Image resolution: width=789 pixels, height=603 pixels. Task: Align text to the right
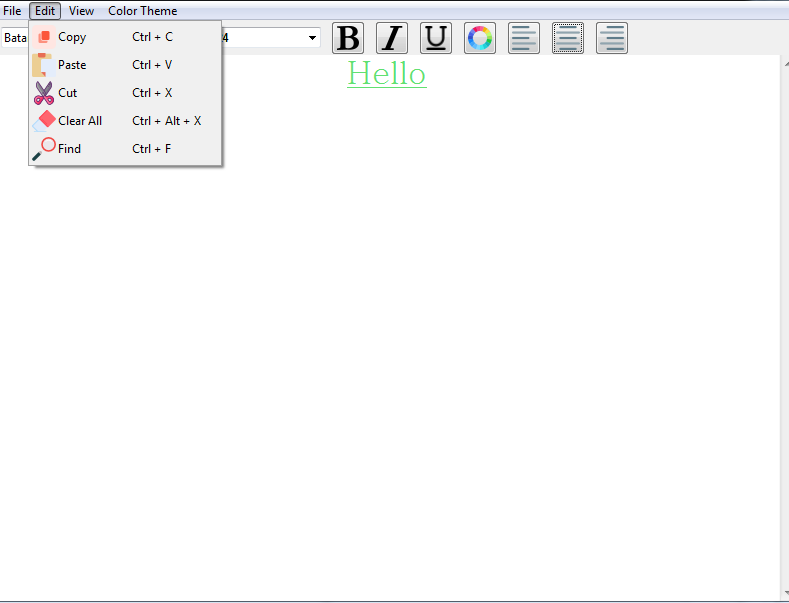coord(612,38)
